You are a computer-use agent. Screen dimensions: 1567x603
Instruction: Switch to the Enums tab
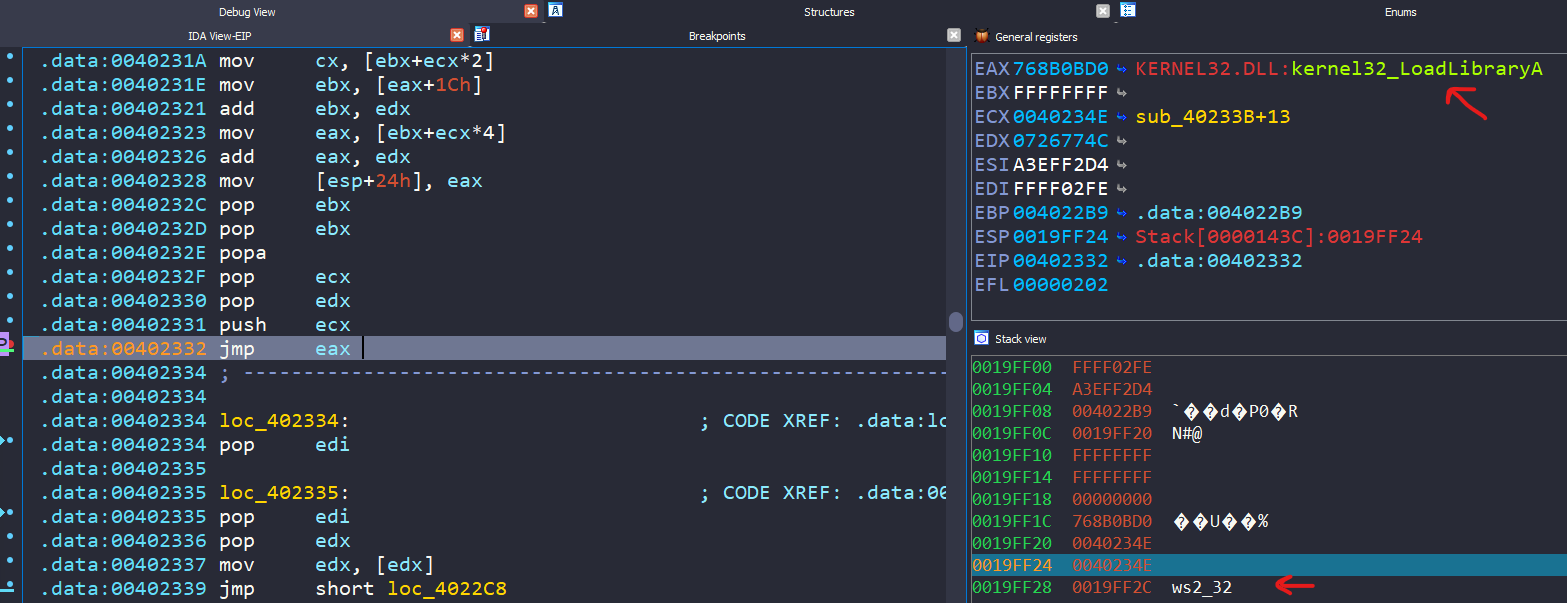point(1400,12)
